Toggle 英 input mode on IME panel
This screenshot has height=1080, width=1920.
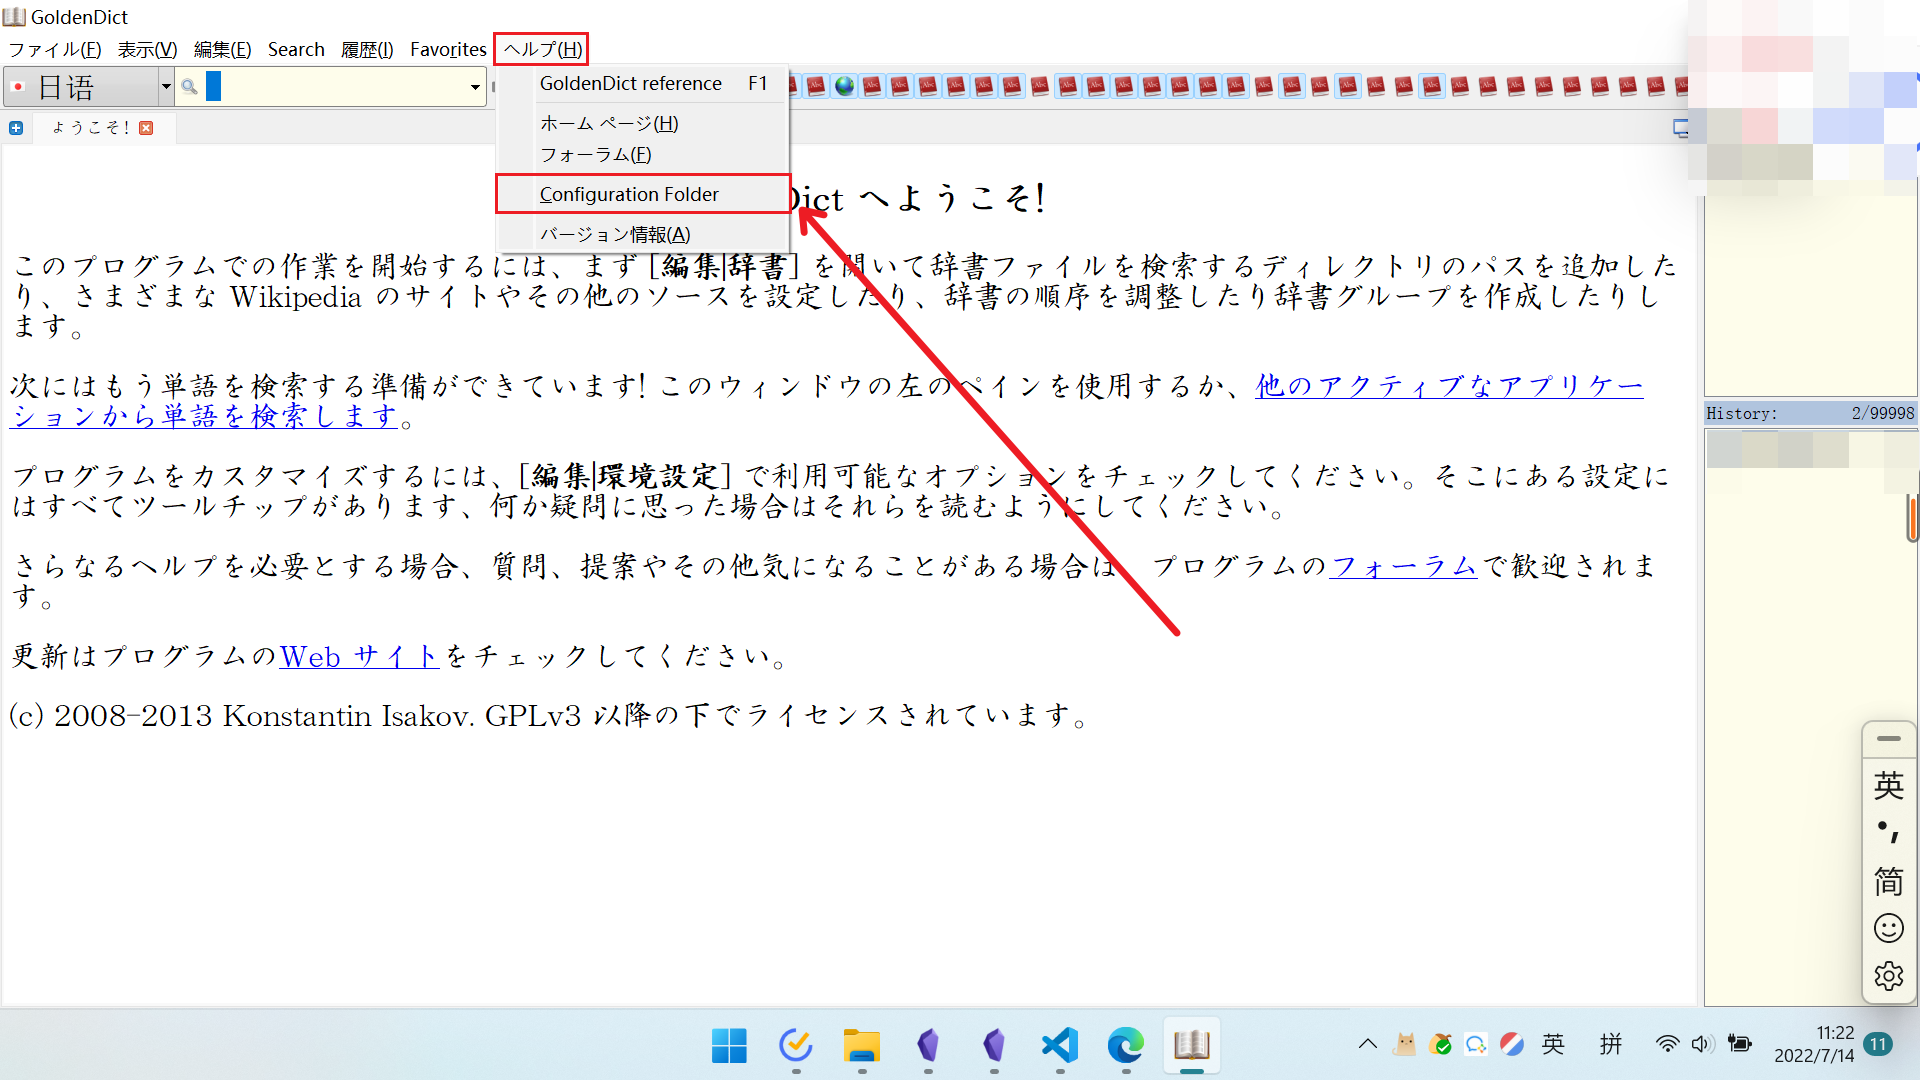pos(1888,785)
